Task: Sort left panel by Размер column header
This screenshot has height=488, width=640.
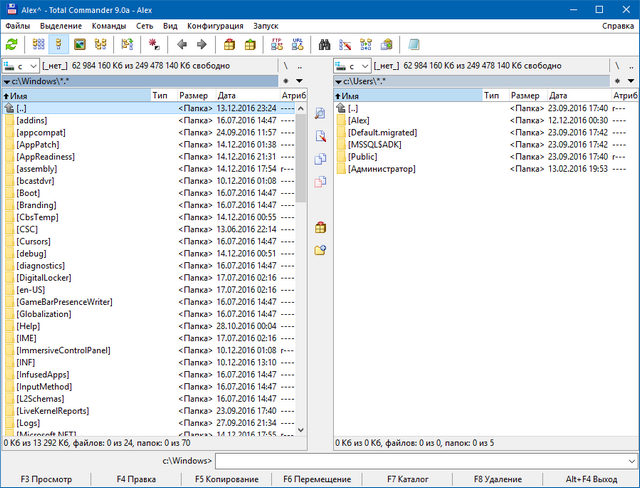Action: [193, 95]
